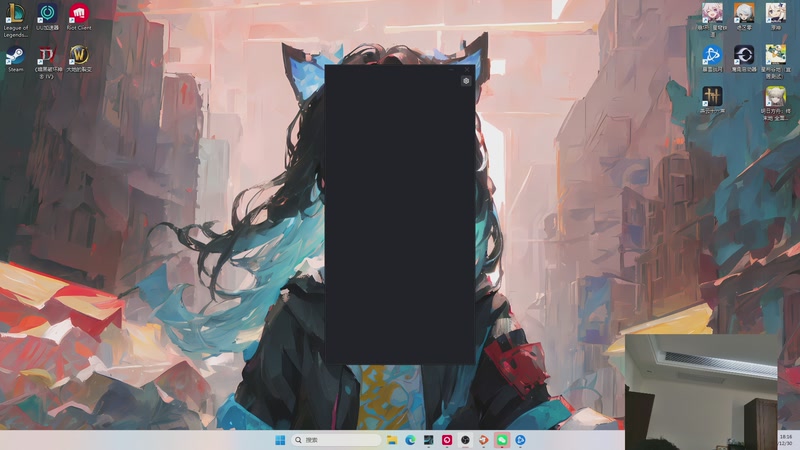
Task: Open the blue Battle.net desktop shortcut
Action: pos(712,59)
